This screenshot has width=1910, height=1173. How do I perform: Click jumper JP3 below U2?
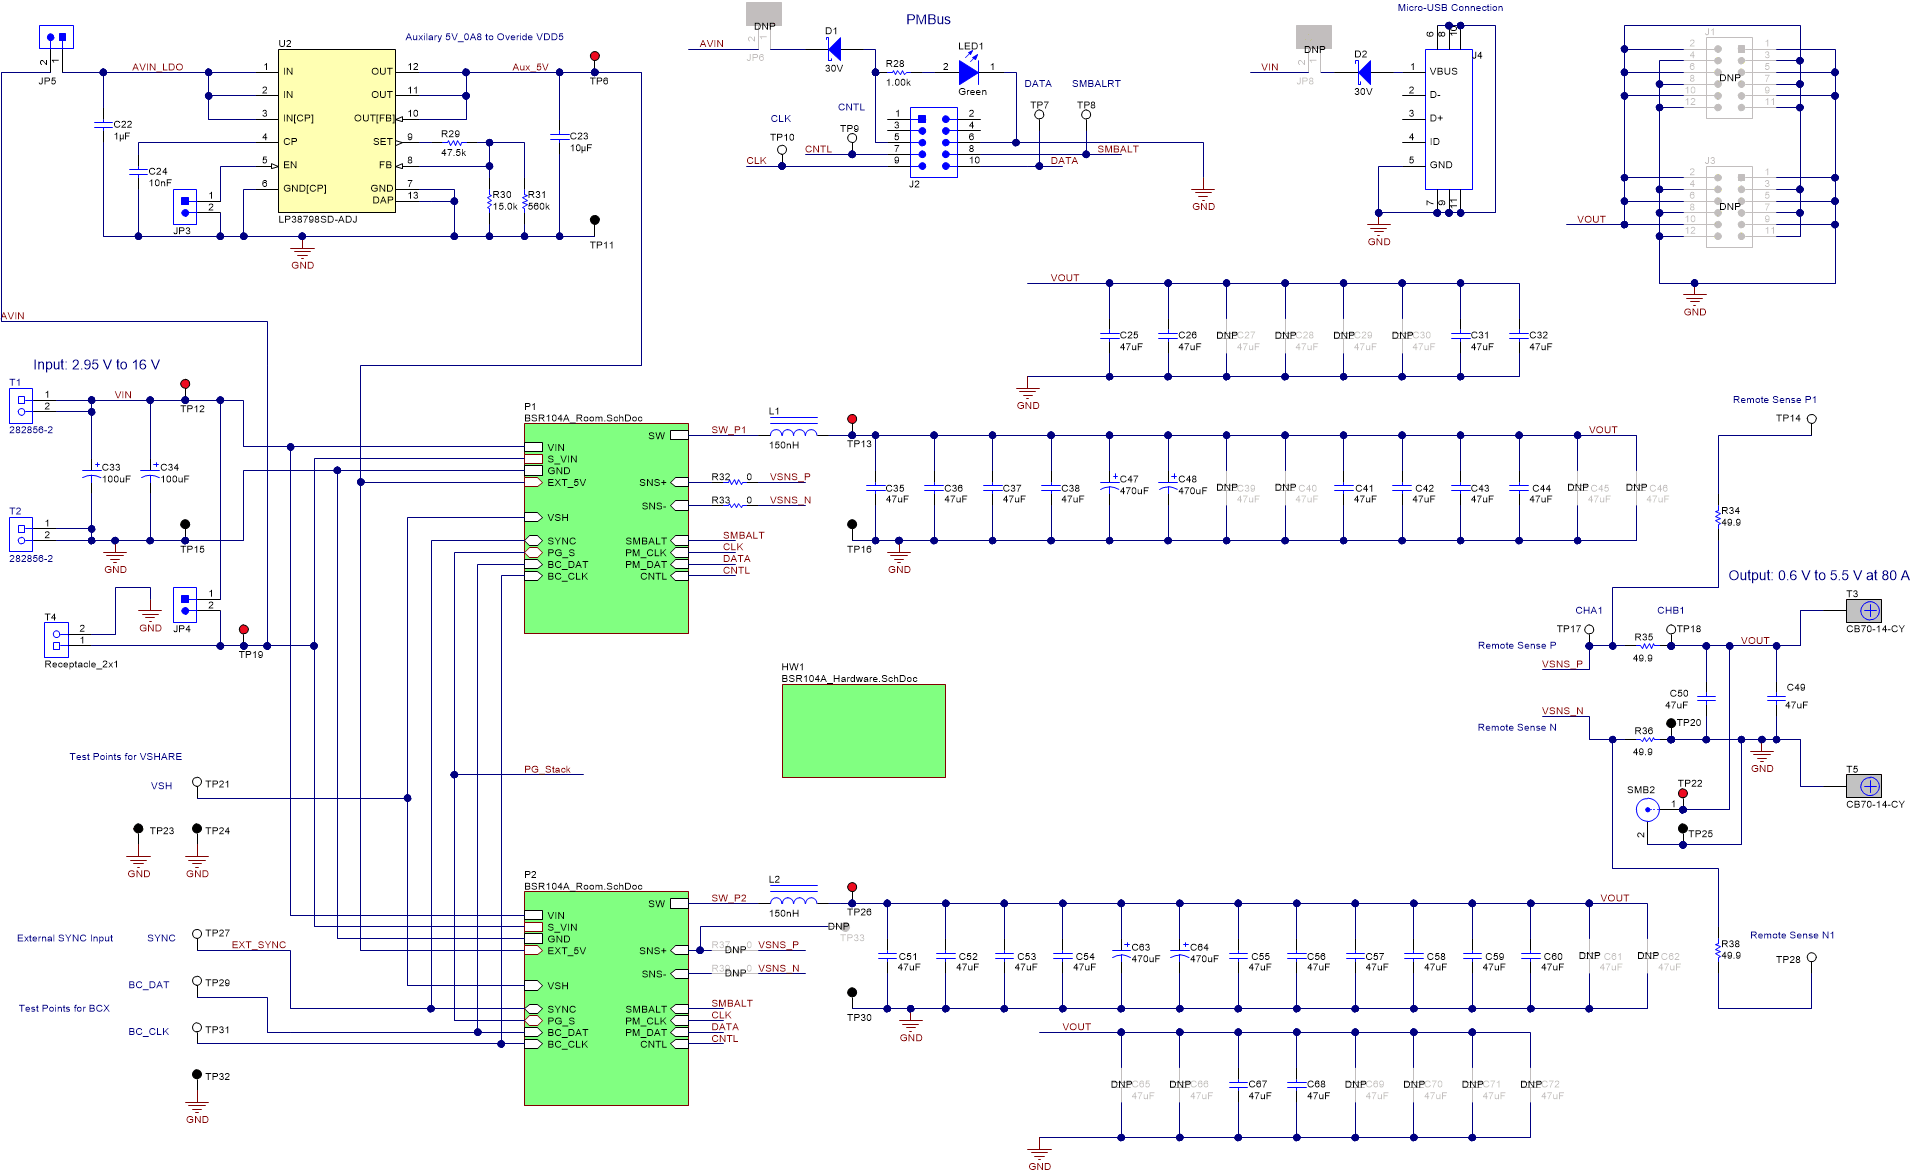pyautogui.click(x=184, y=208)
